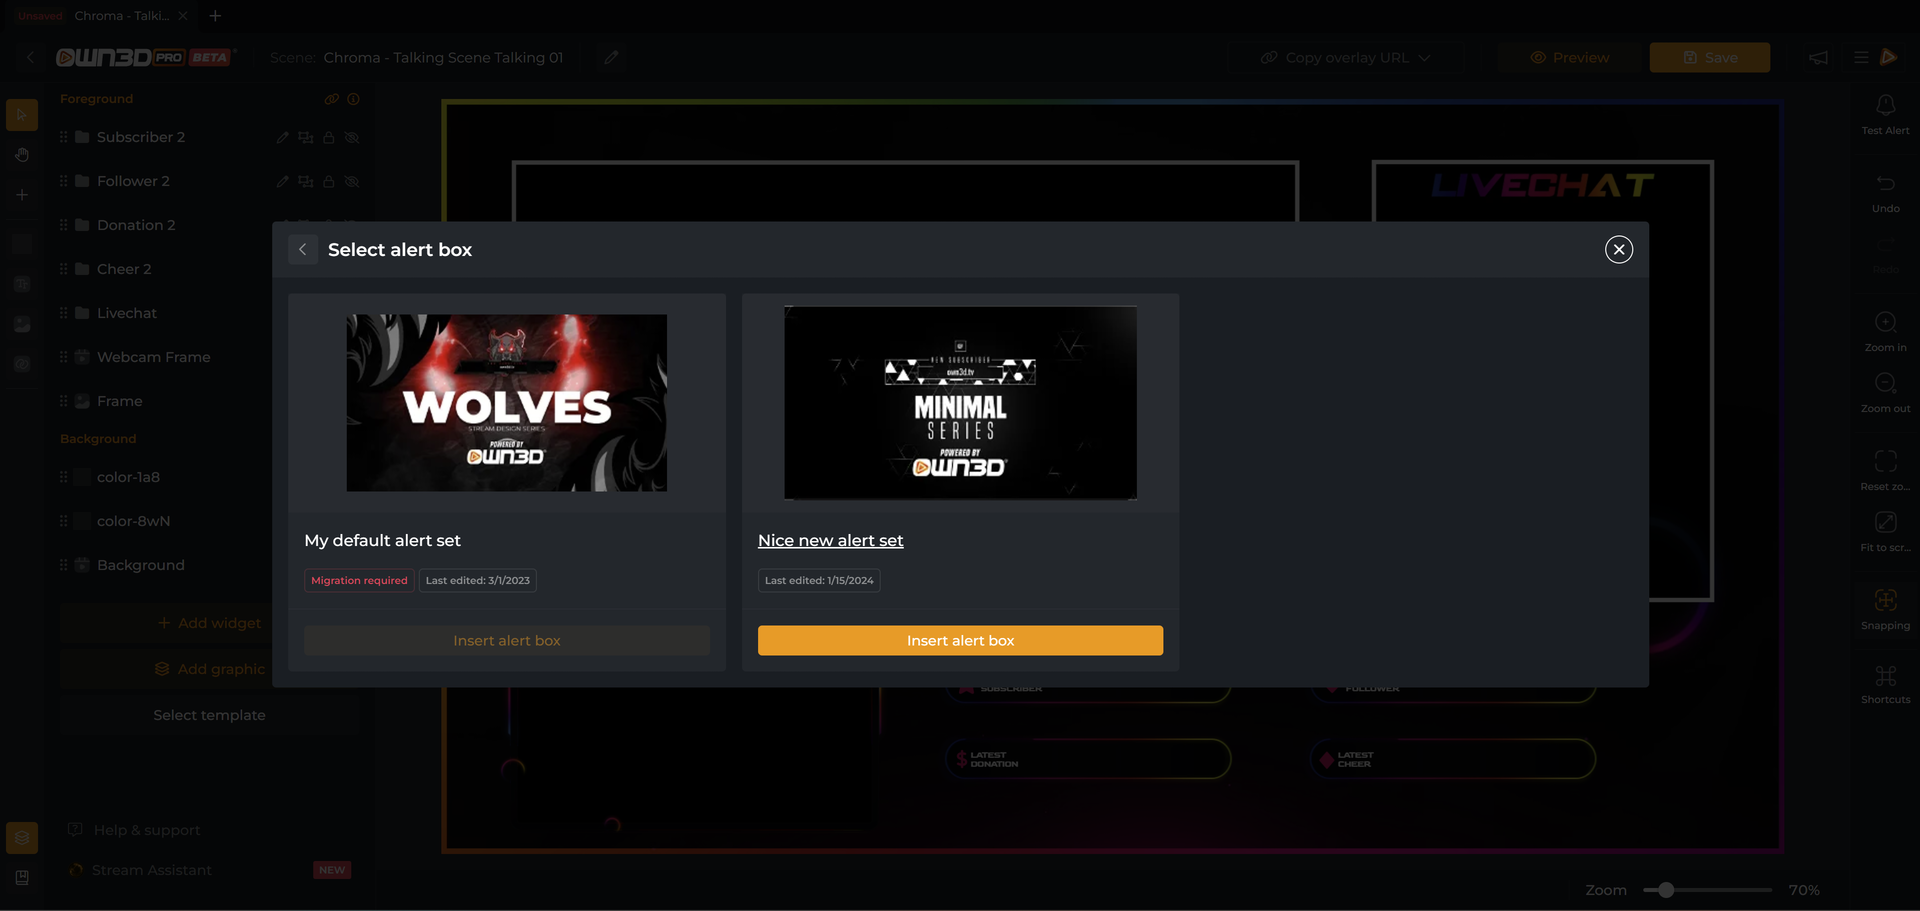Expand the Follower 2 folder

[82, 181]
